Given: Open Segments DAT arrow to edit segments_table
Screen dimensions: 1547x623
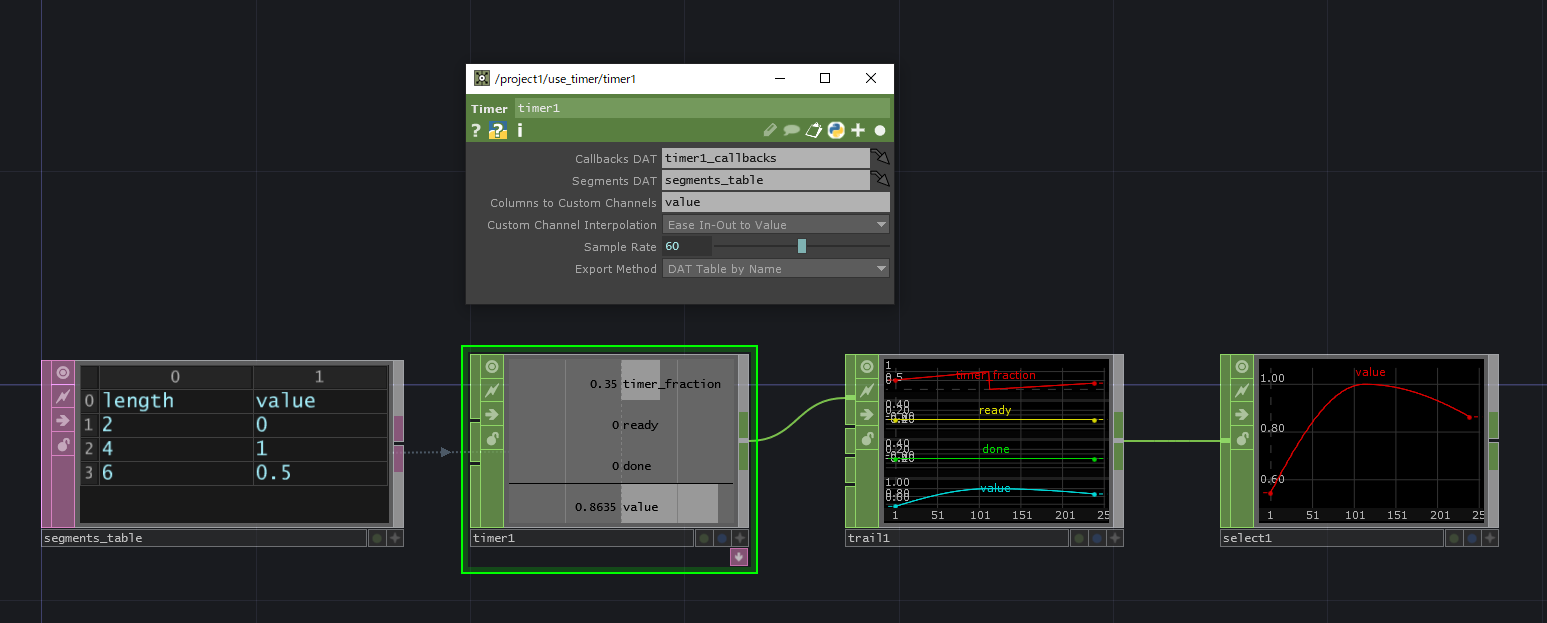Looking at the screenshot, I should [880, 180].
